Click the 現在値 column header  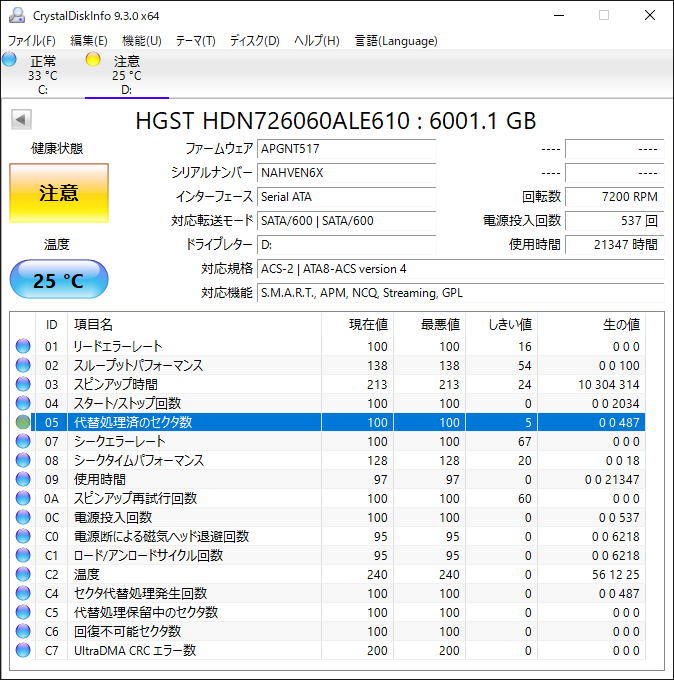click(357, 324)
